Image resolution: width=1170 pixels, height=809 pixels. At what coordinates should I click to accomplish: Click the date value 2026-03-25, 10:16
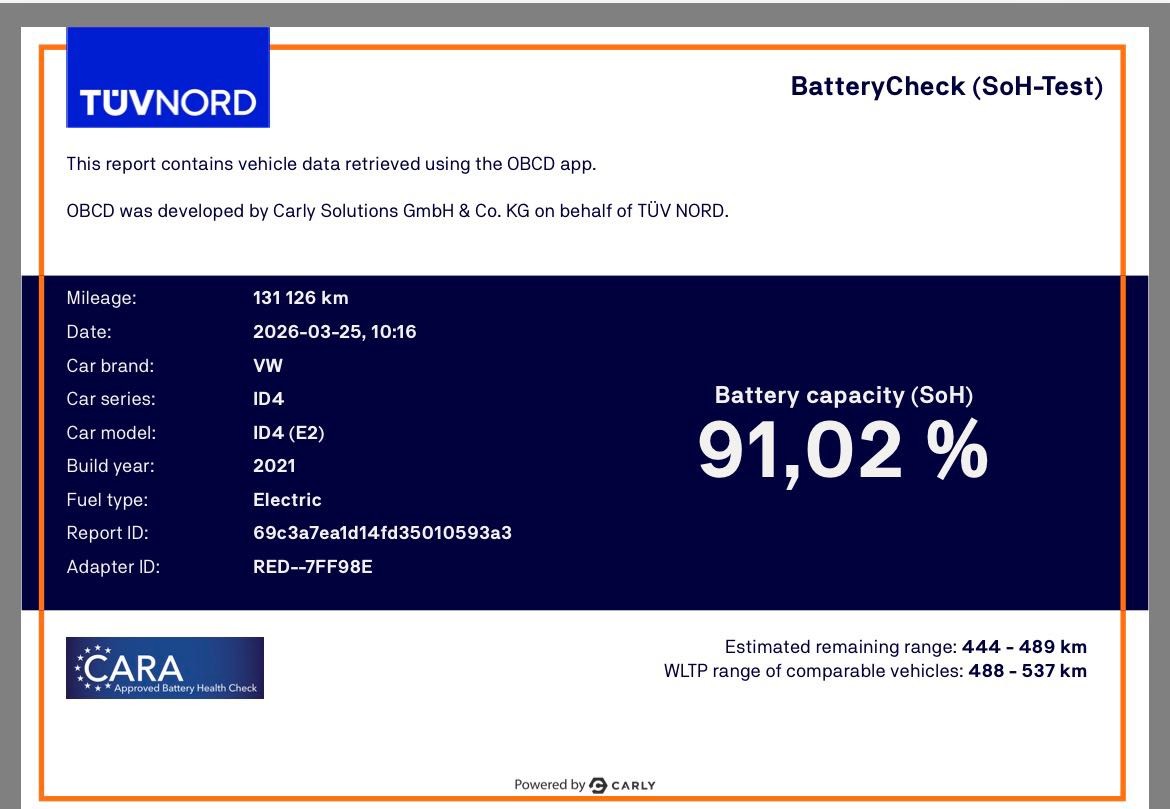(334, 332)
